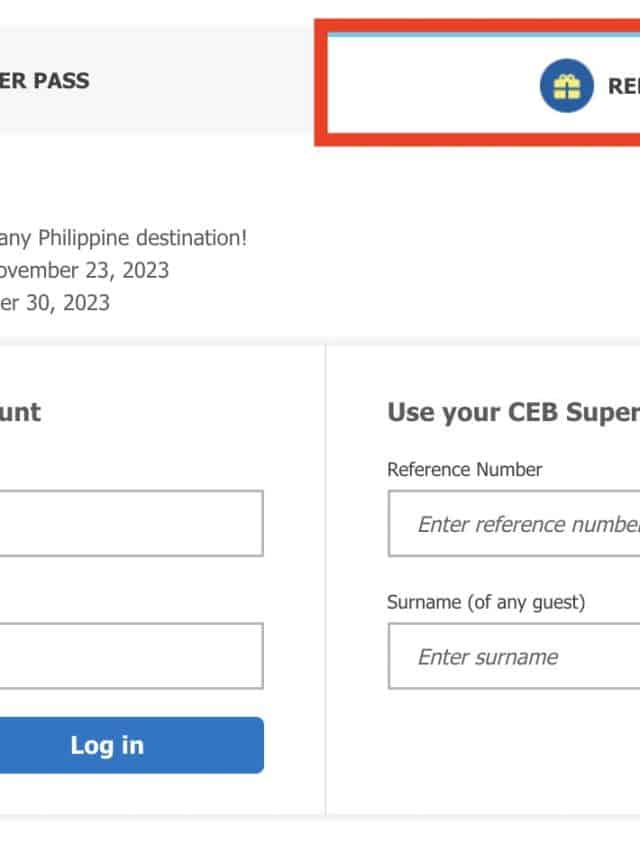Click the Surname (of any guest) label
This screenshot has height=853, width=640.
pyautogui.click(x=486, y=602)
